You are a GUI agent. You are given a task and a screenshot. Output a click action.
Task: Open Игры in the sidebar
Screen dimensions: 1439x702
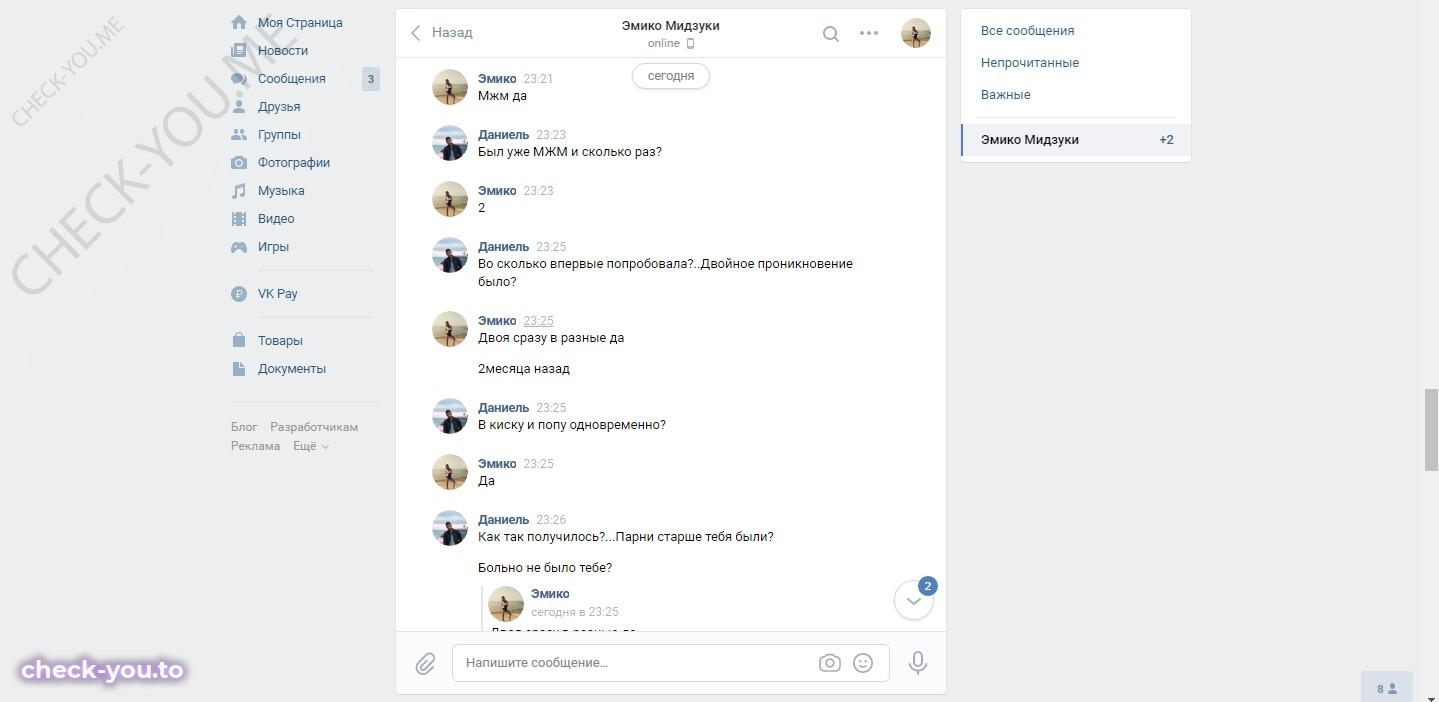tap(273, 246)
